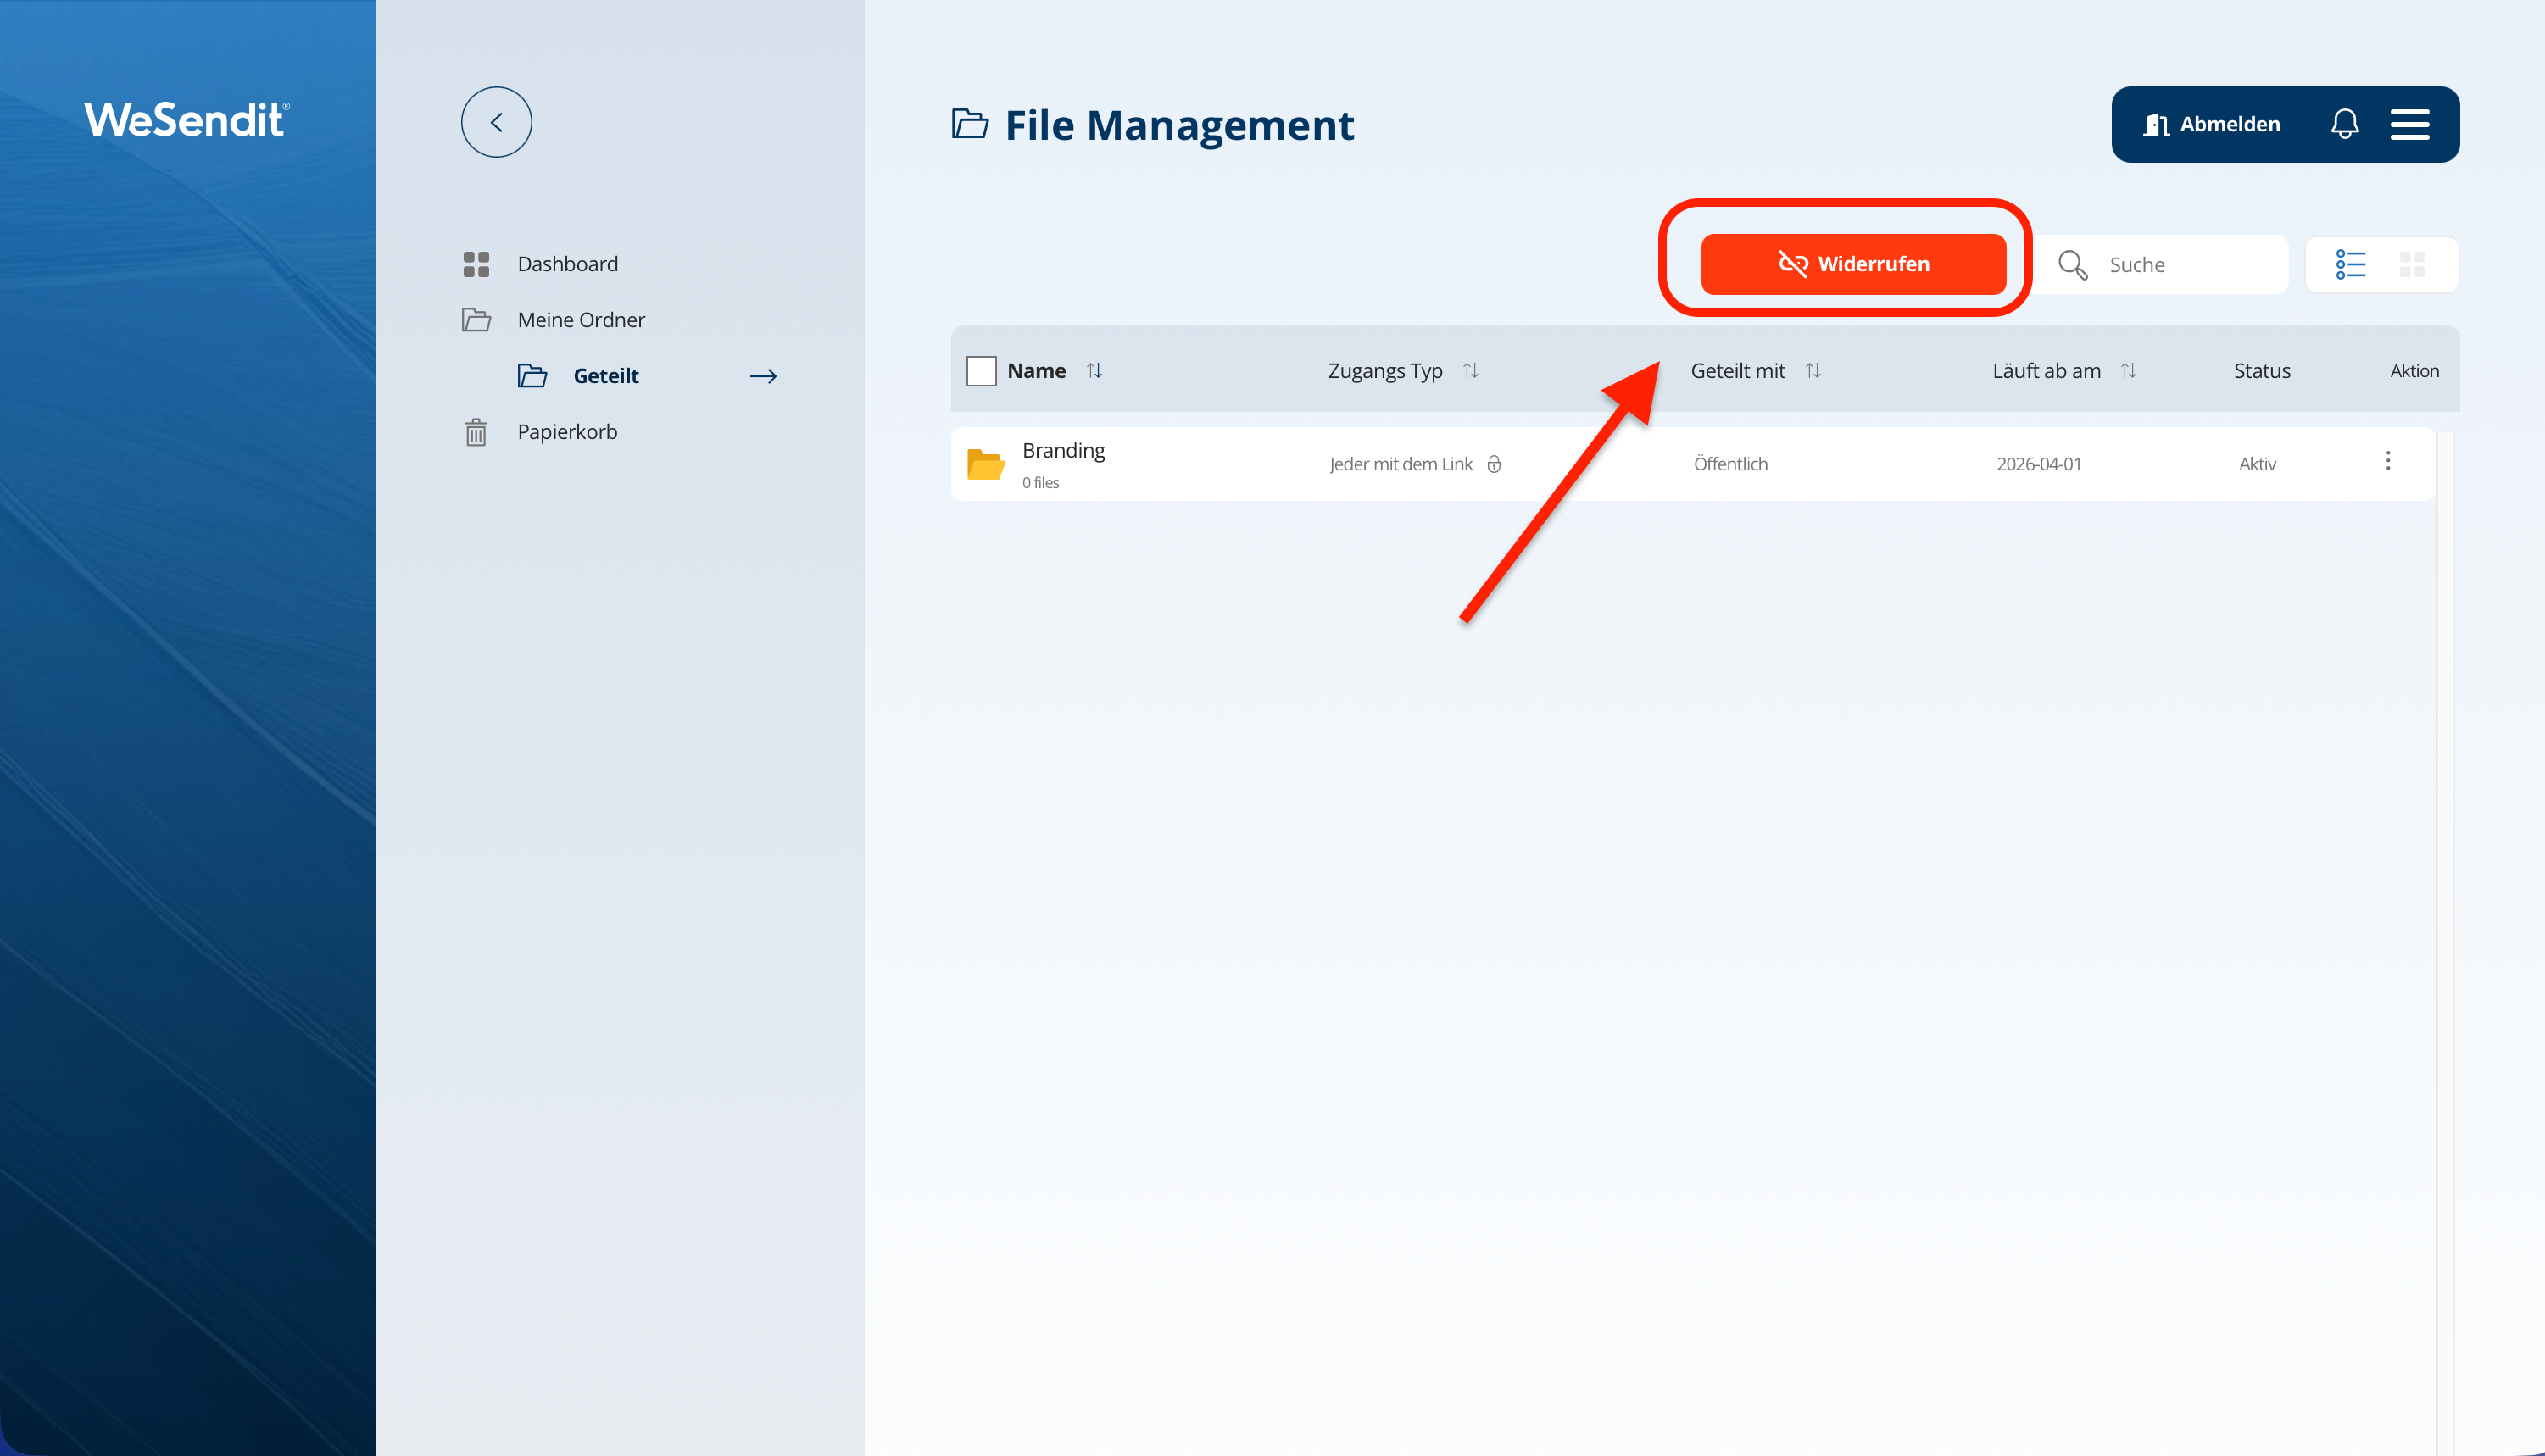Click the search magnifier icon
The image size is (2545, 1456).
pyautogui.click(x=2072, y=264)
